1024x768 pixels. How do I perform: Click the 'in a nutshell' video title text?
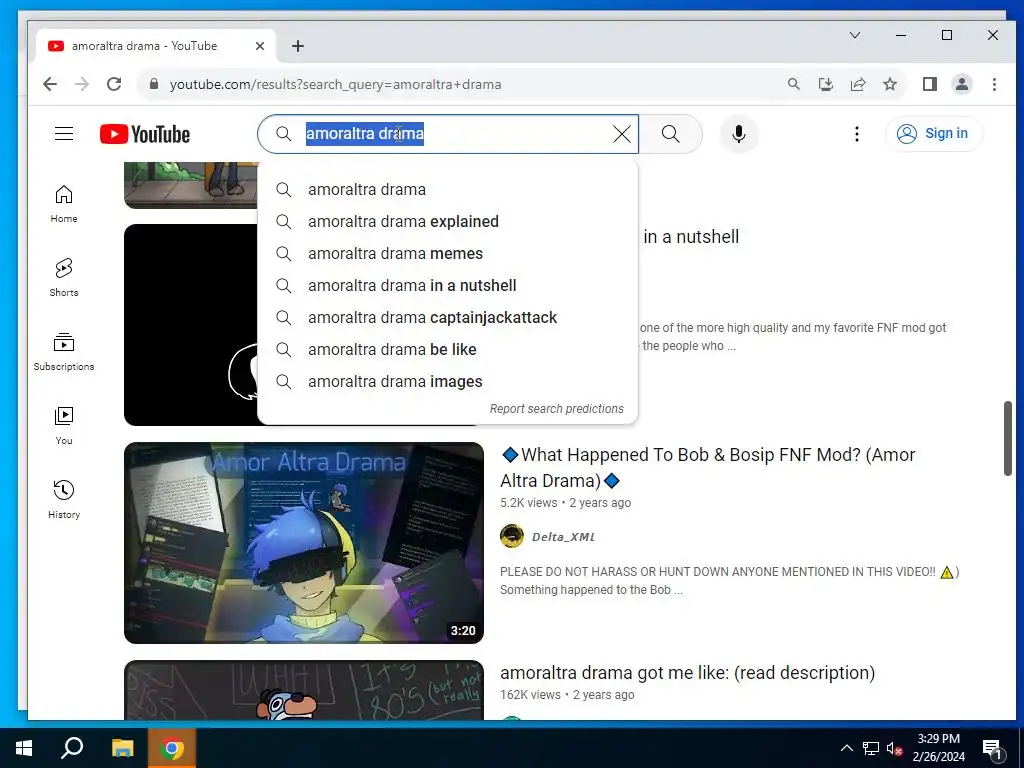691,236
